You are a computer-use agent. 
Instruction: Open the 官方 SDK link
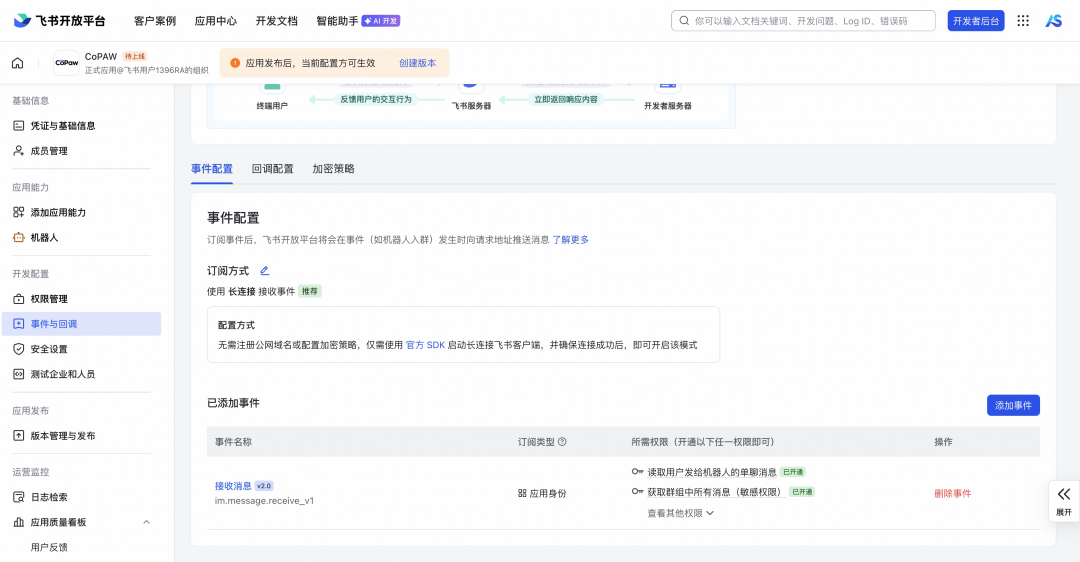coord(425,344)
